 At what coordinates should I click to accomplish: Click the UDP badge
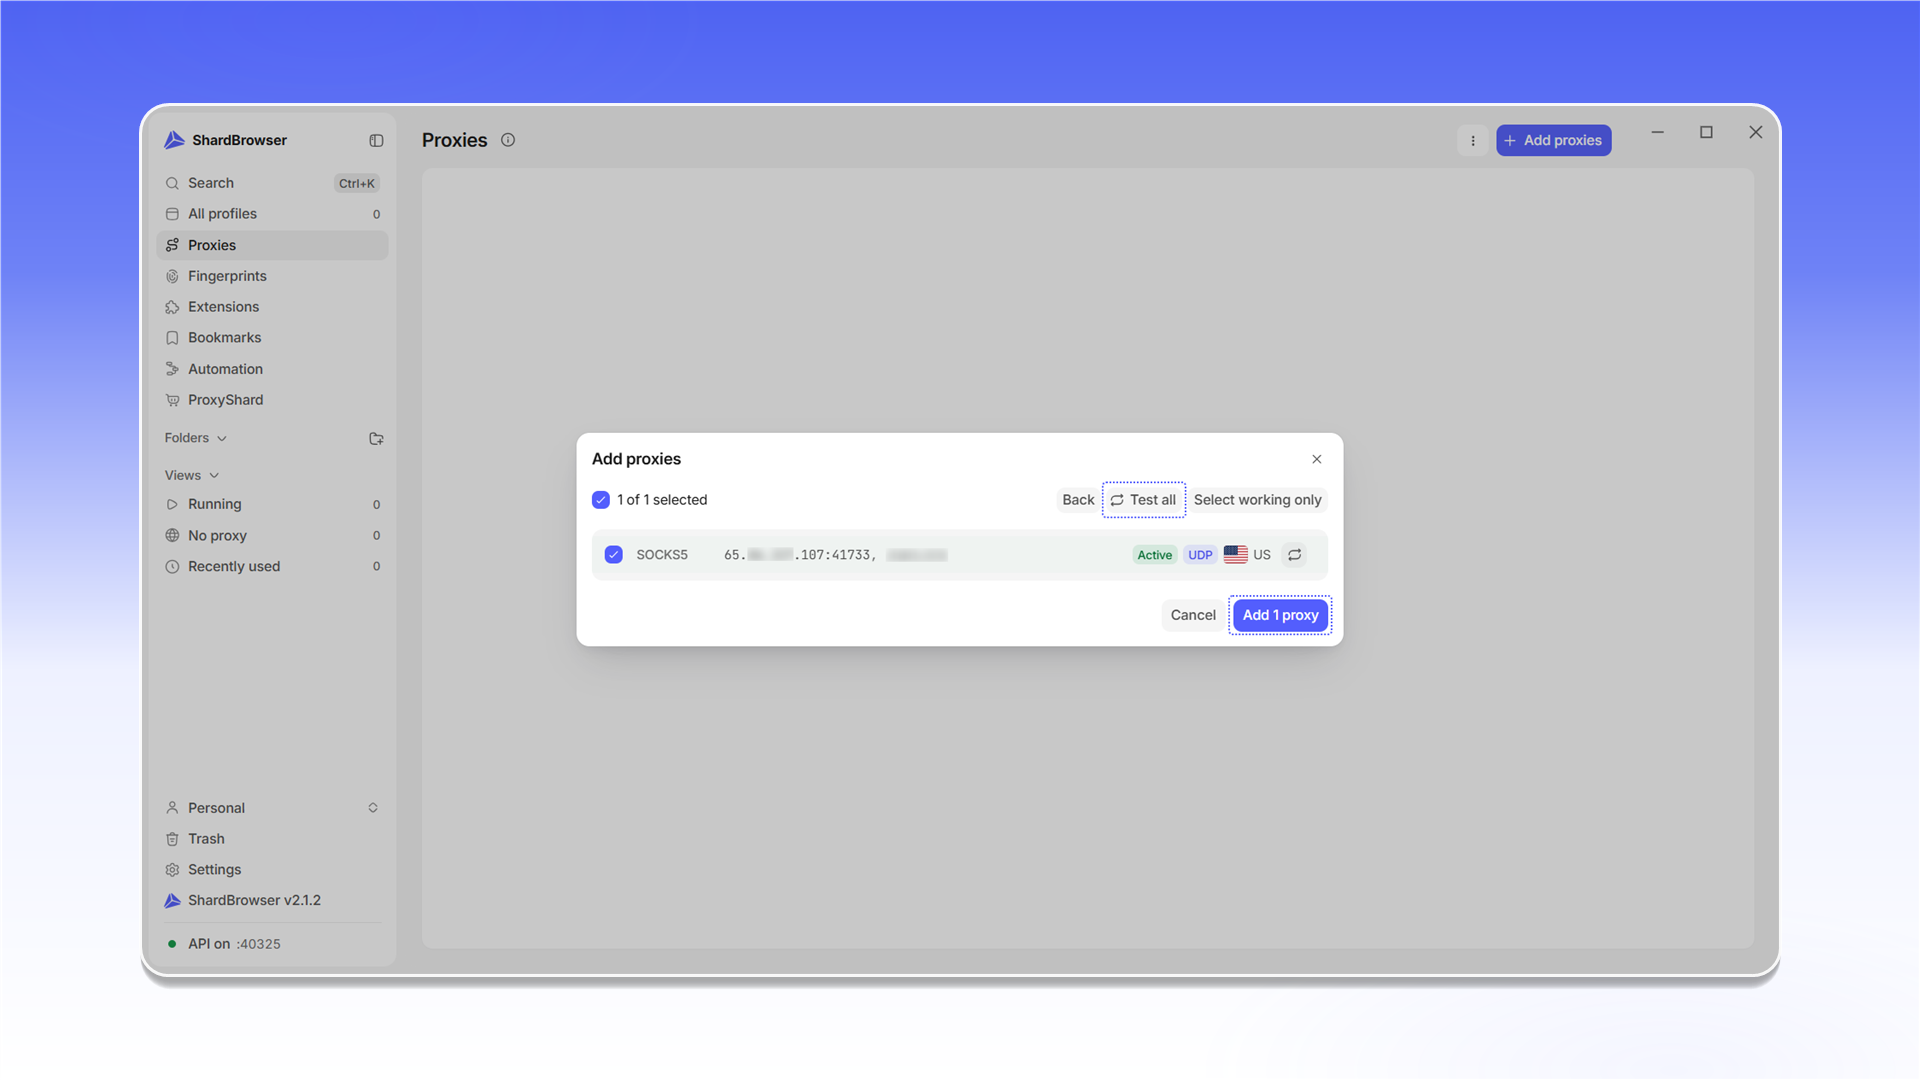tap(1200, 555)
